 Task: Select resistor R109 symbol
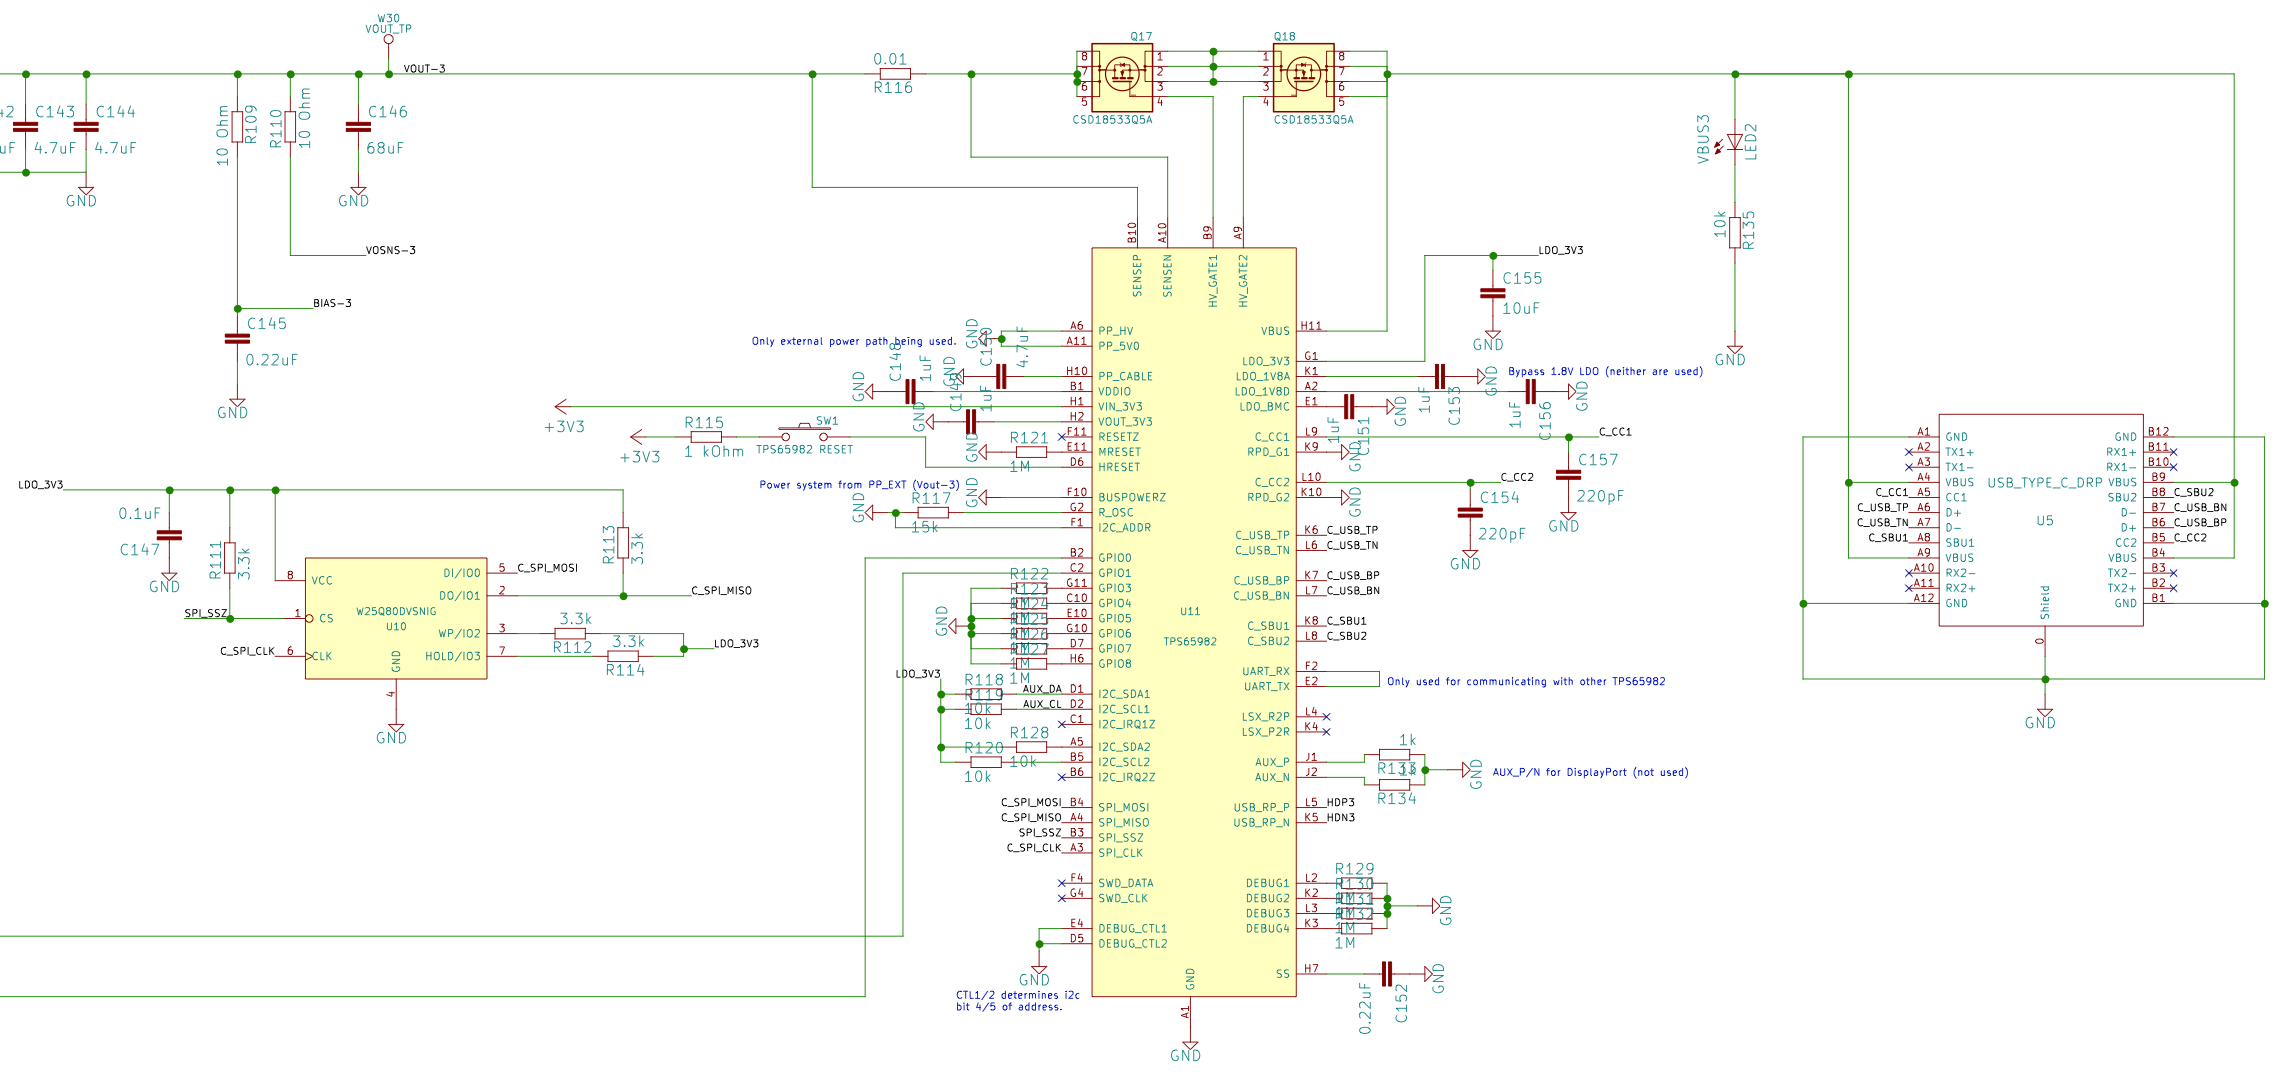click(238, 126)
